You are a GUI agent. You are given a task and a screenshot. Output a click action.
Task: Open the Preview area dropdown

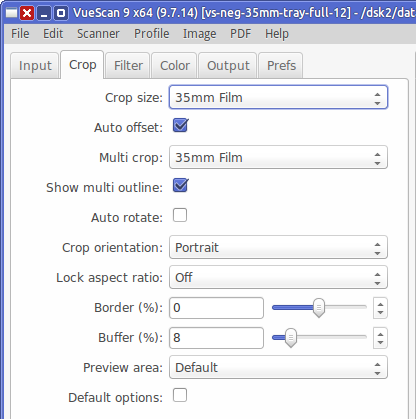point(278,367)
